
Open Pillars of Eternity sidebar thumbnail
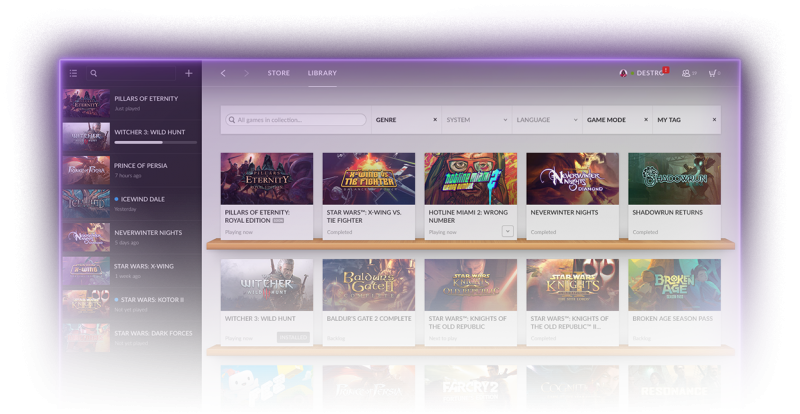(86, 103)
